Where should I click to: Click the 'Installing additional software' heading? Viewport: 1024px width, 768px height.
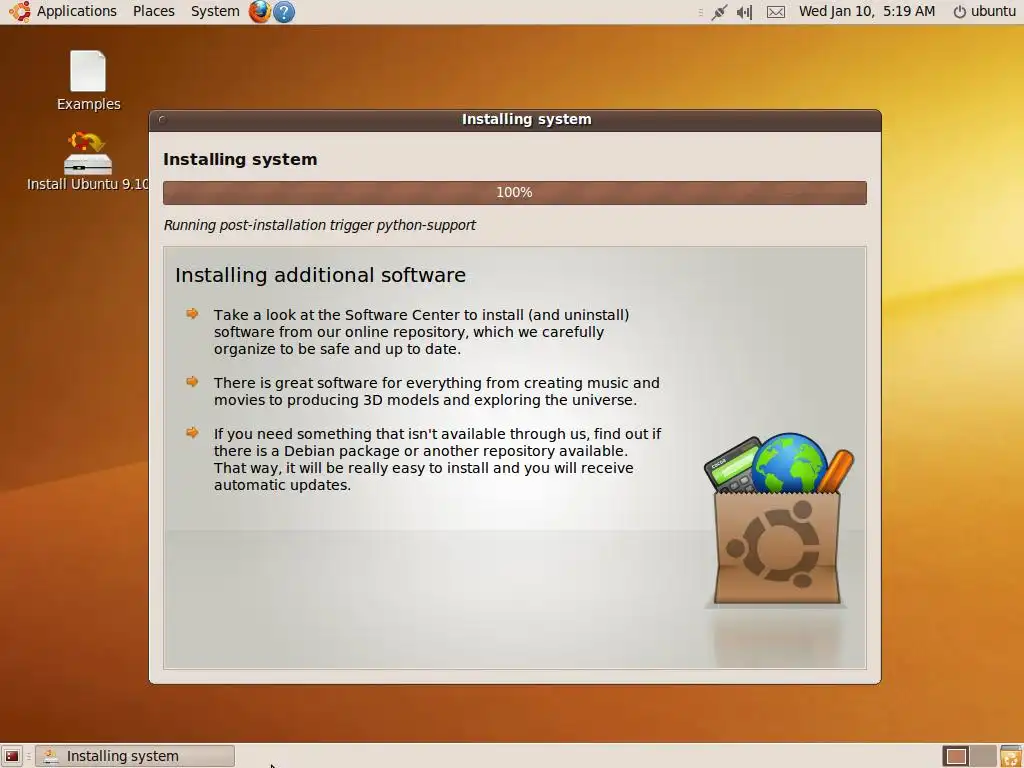(x=320, y=275)
